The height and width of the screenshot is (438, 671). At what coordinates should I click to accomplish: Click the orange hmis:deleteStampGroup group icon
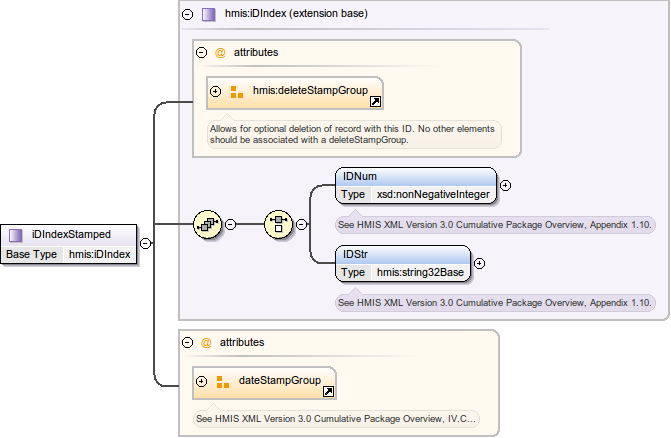pyautogui.click(x=237, y=92)
